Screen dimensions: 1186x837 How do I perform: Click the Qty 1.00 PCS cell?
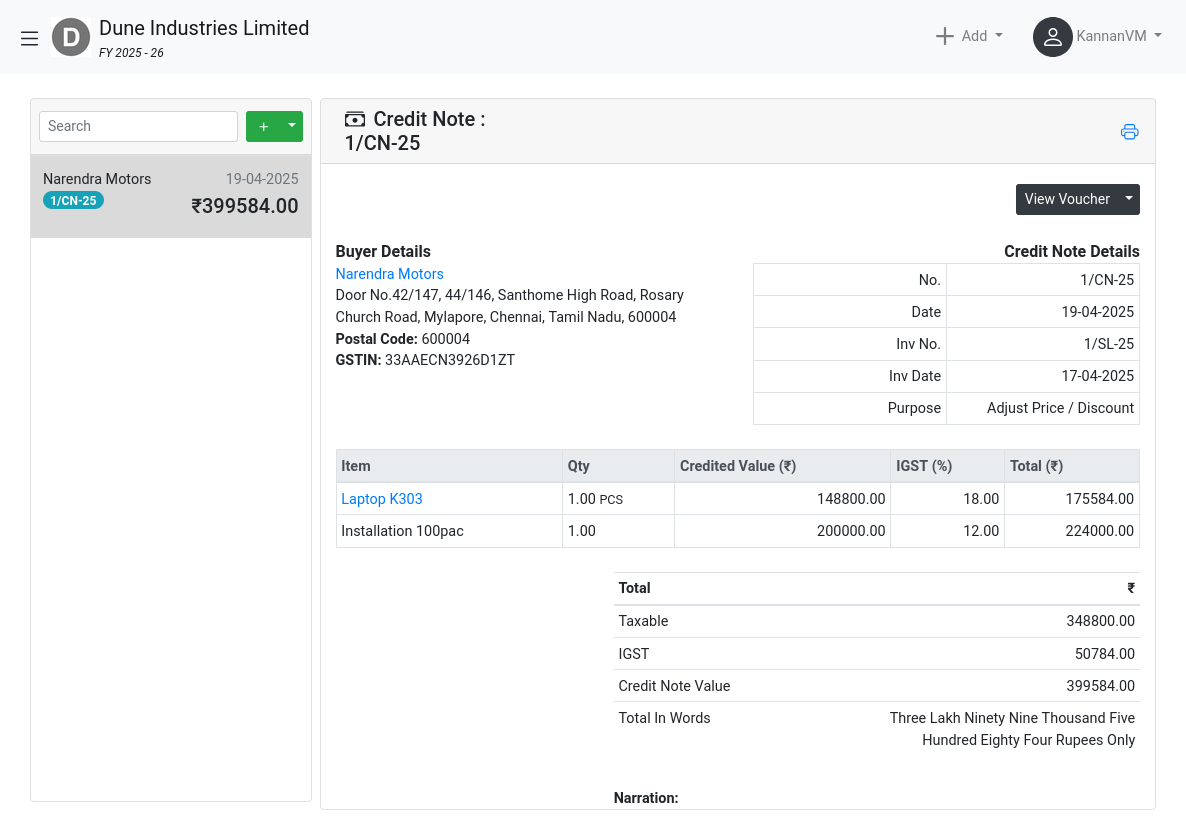(619, 499)
